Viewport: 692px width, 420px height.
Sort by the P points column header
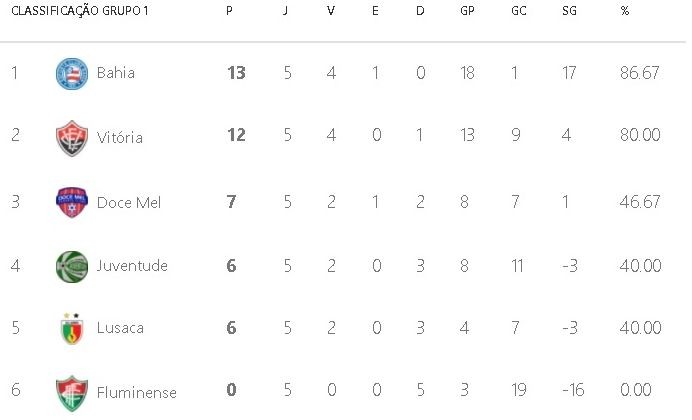pyautogui.click(x=229, y=11)
